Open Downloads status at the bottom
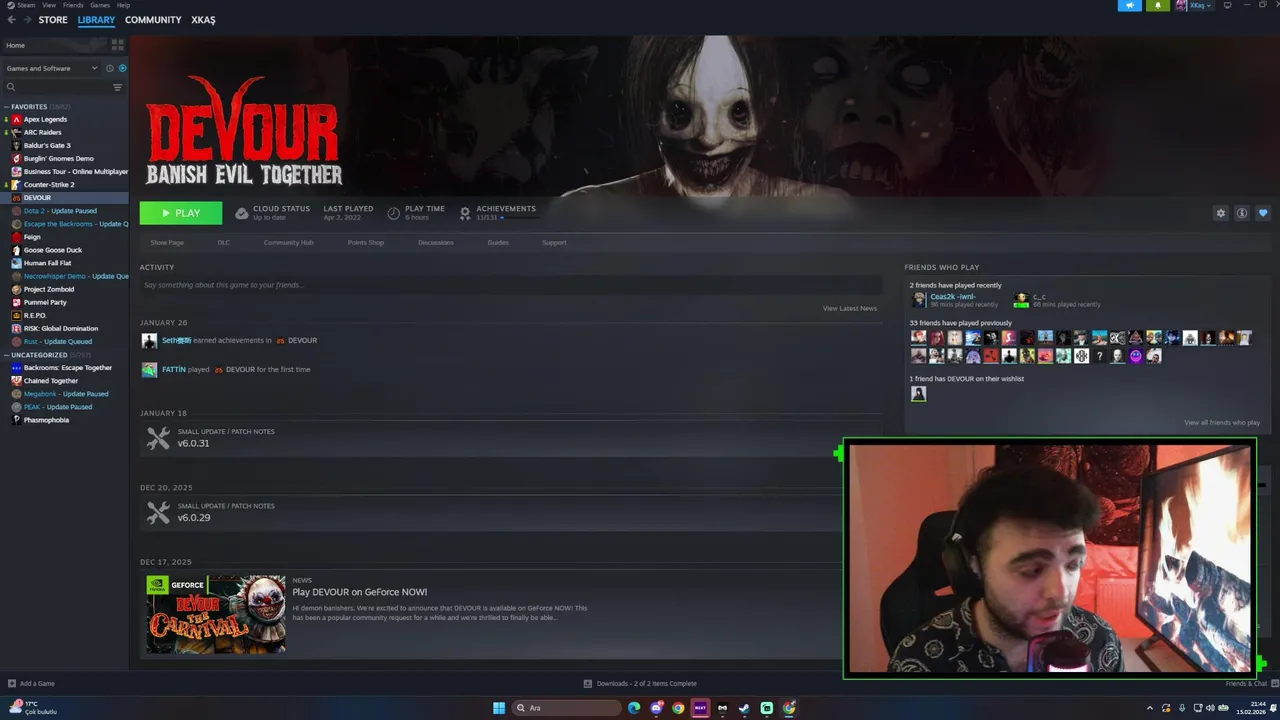 pos(640,684)
